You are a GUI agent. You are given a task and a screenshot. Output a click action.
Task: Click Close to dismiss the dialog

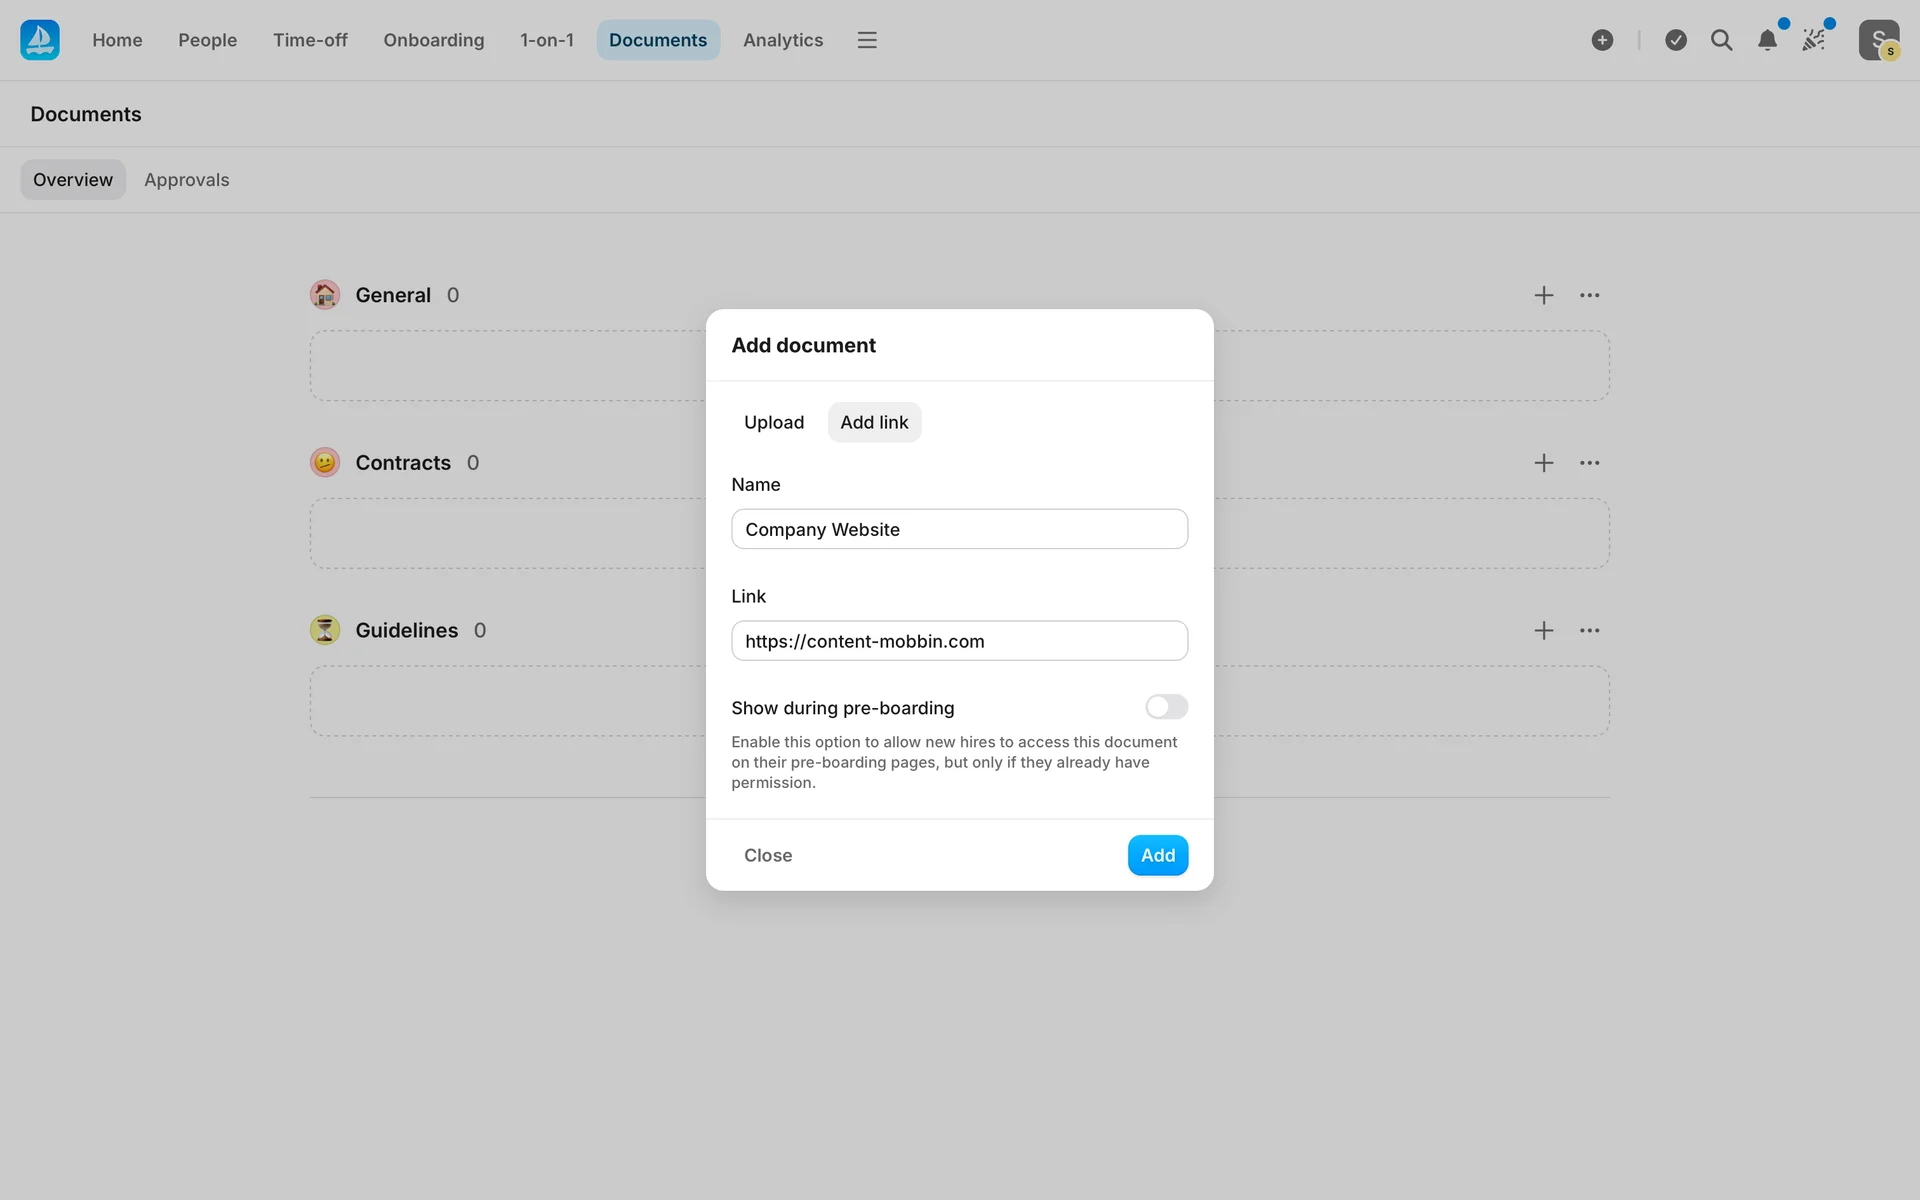coord(767,855)
